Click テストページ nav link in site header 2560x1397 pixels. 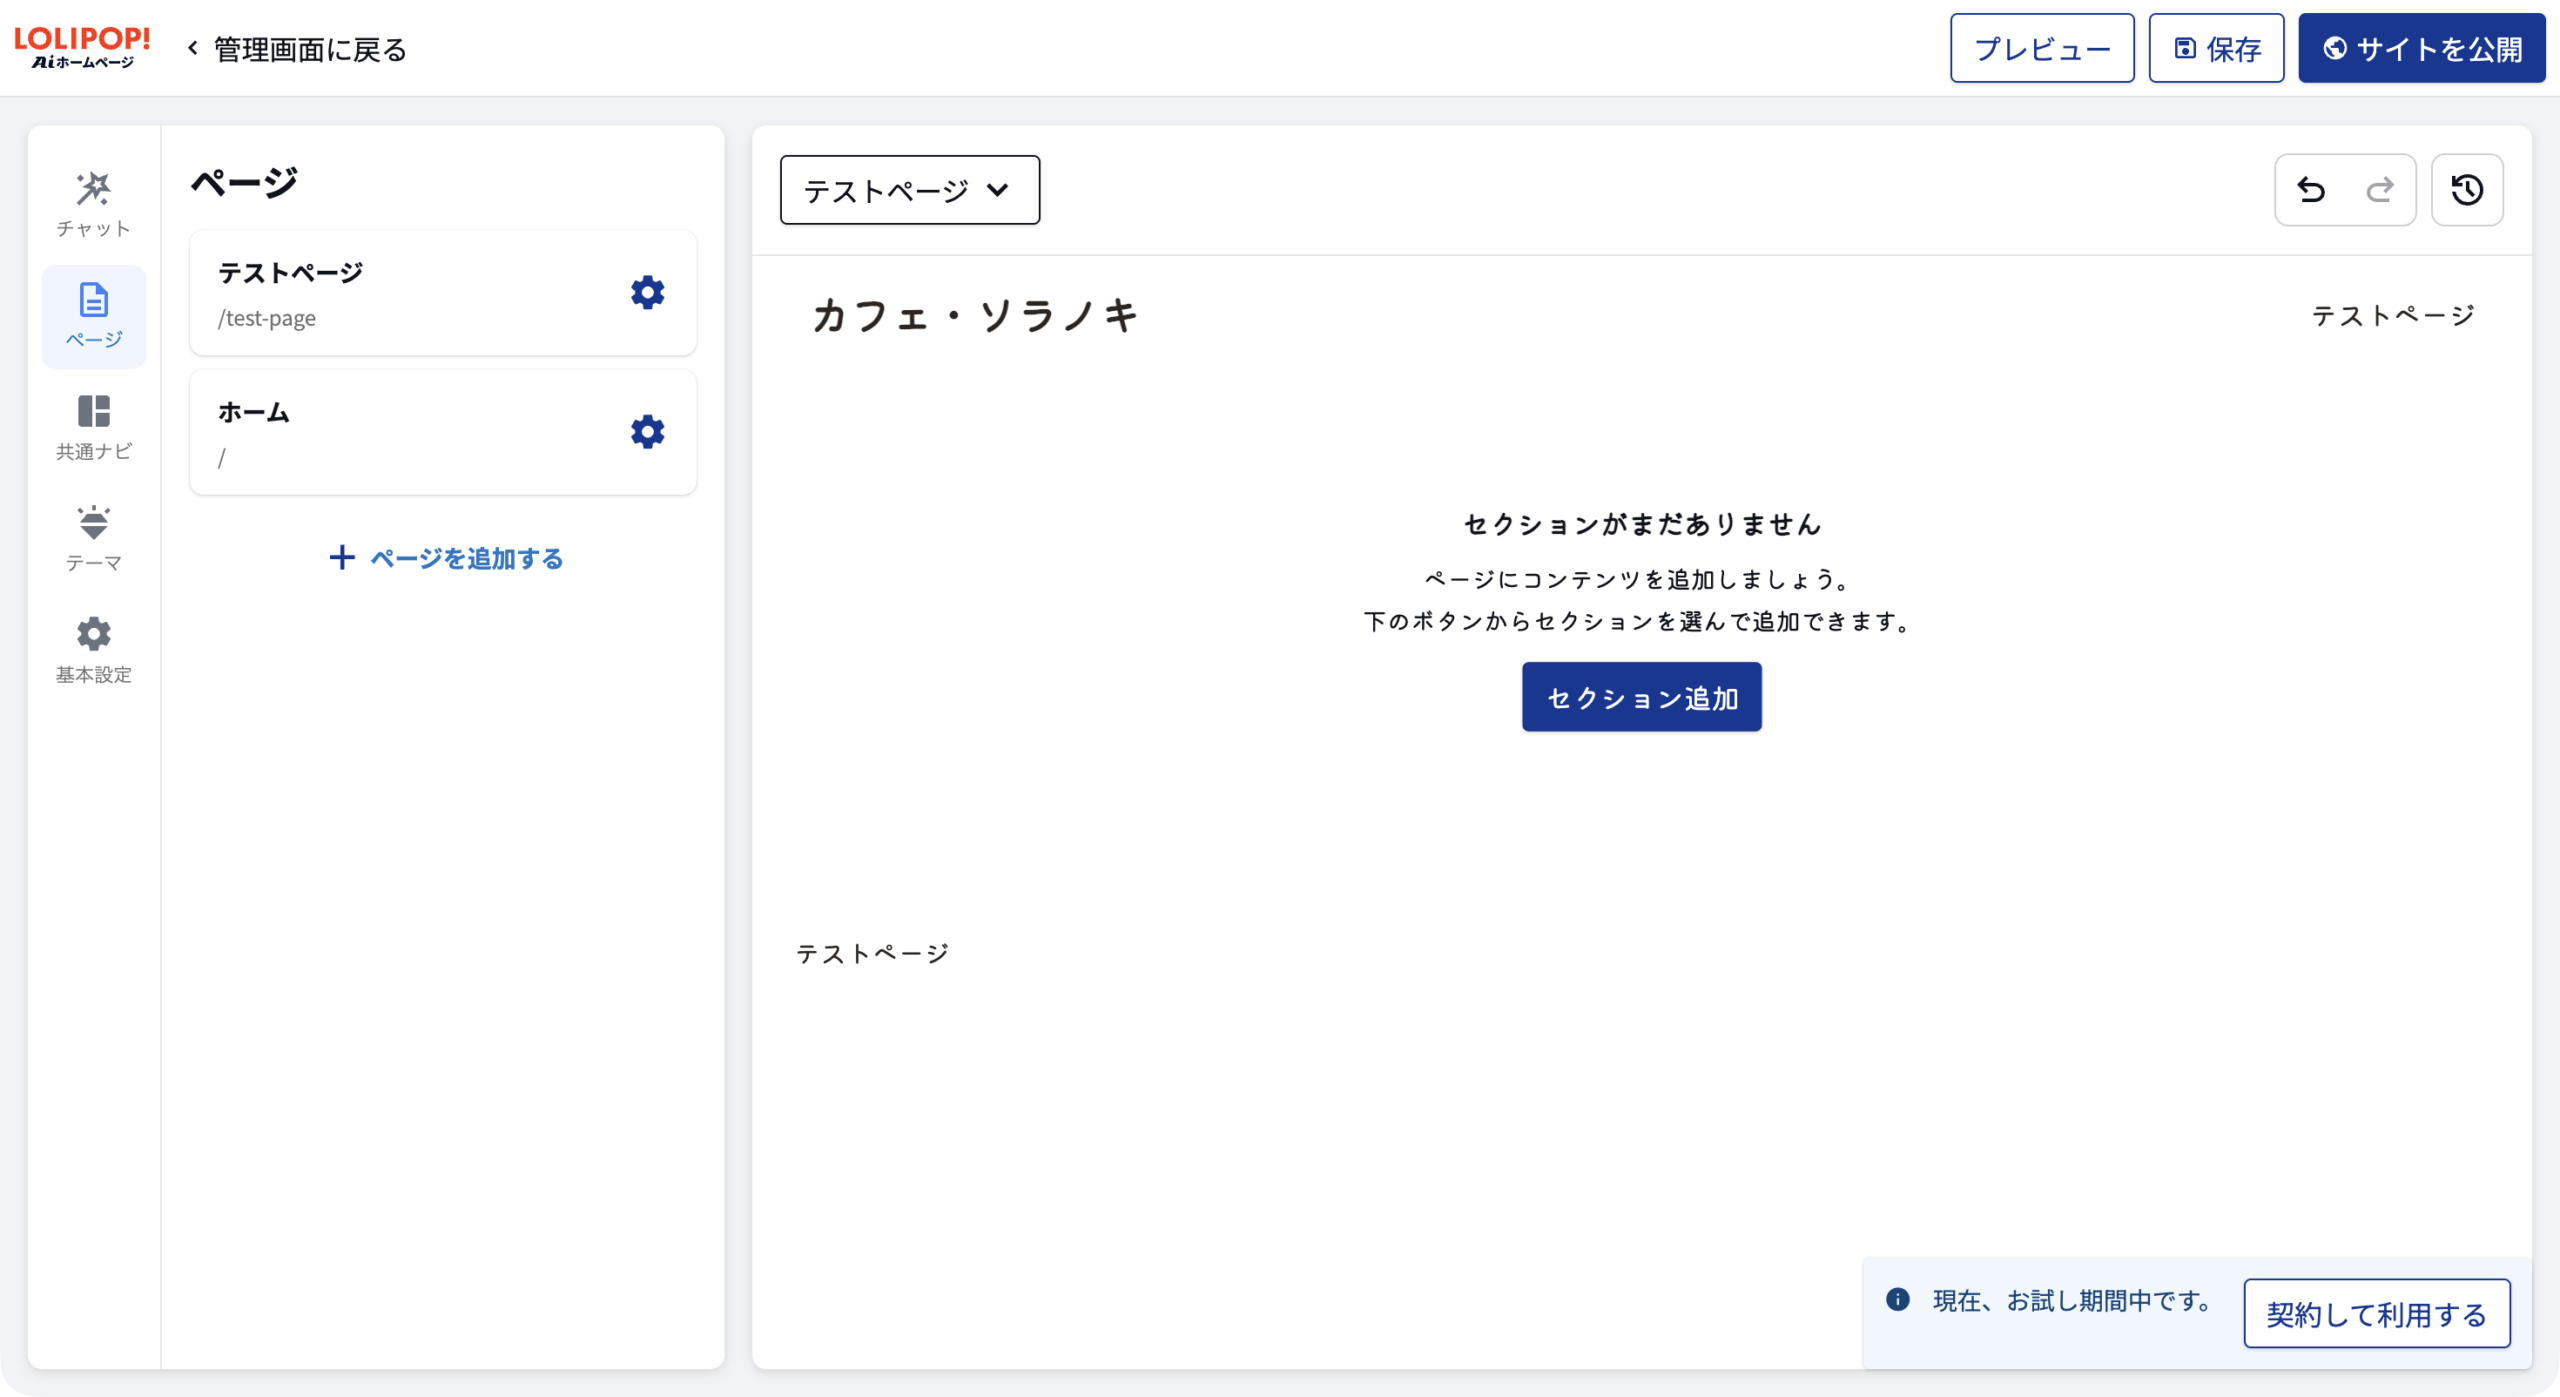tap(2392, 316)
